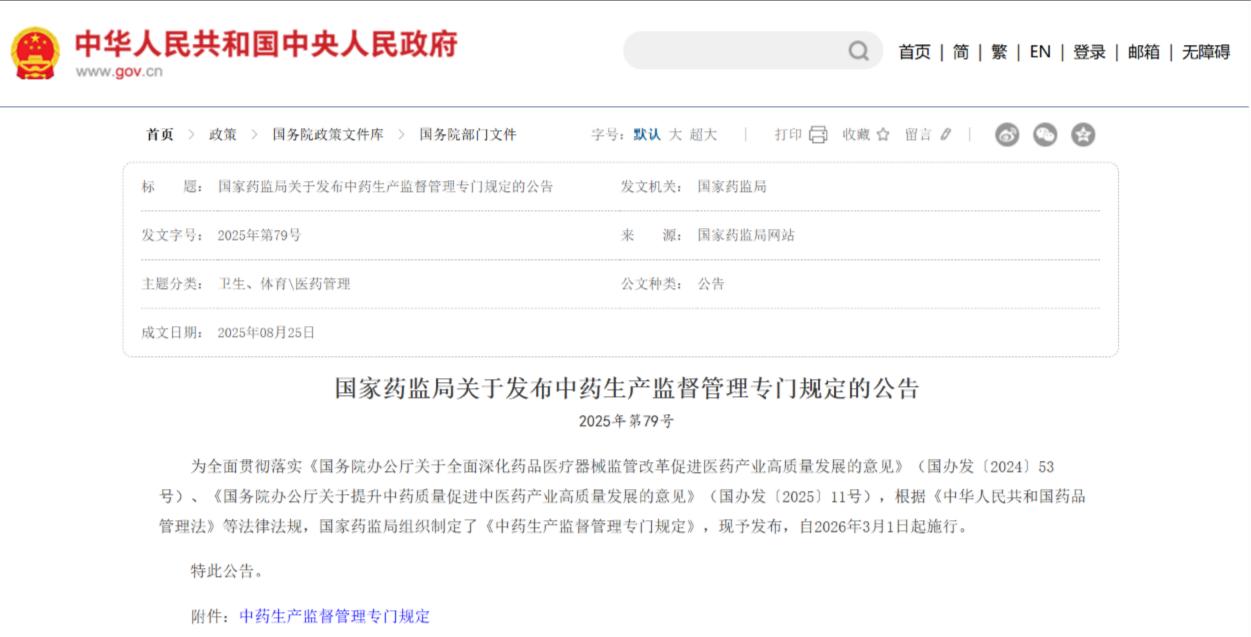Viewport: 1251px width, 637px height.
Task: Click 登录 in the top bar
Action: point(1089,52)
